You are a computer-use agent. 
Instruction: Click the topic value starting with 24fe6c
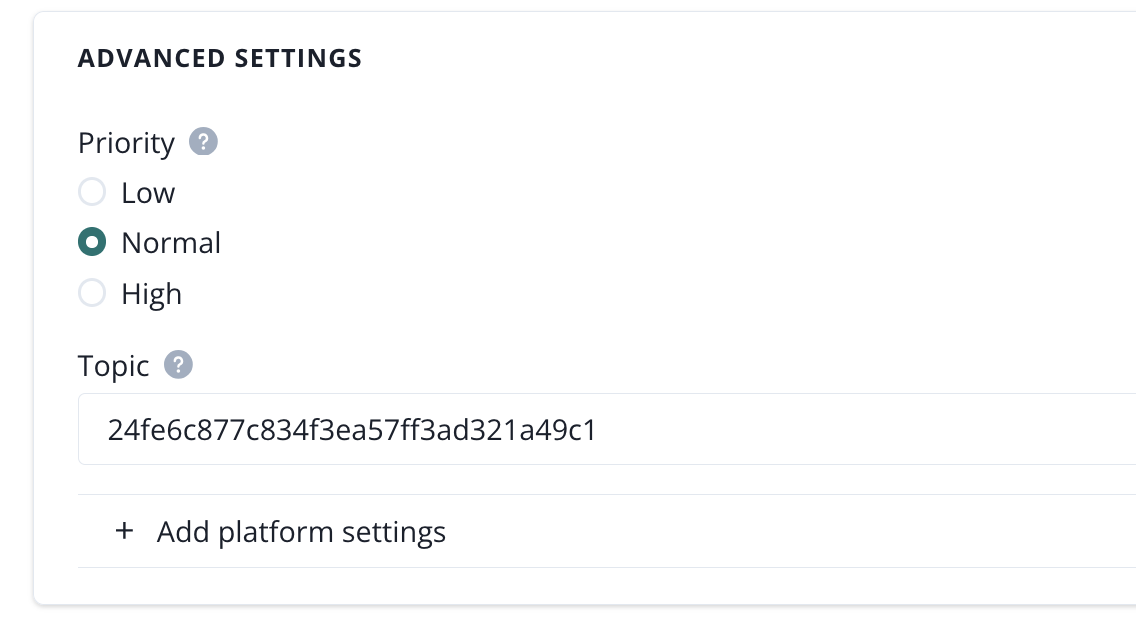tap(352, 430)
